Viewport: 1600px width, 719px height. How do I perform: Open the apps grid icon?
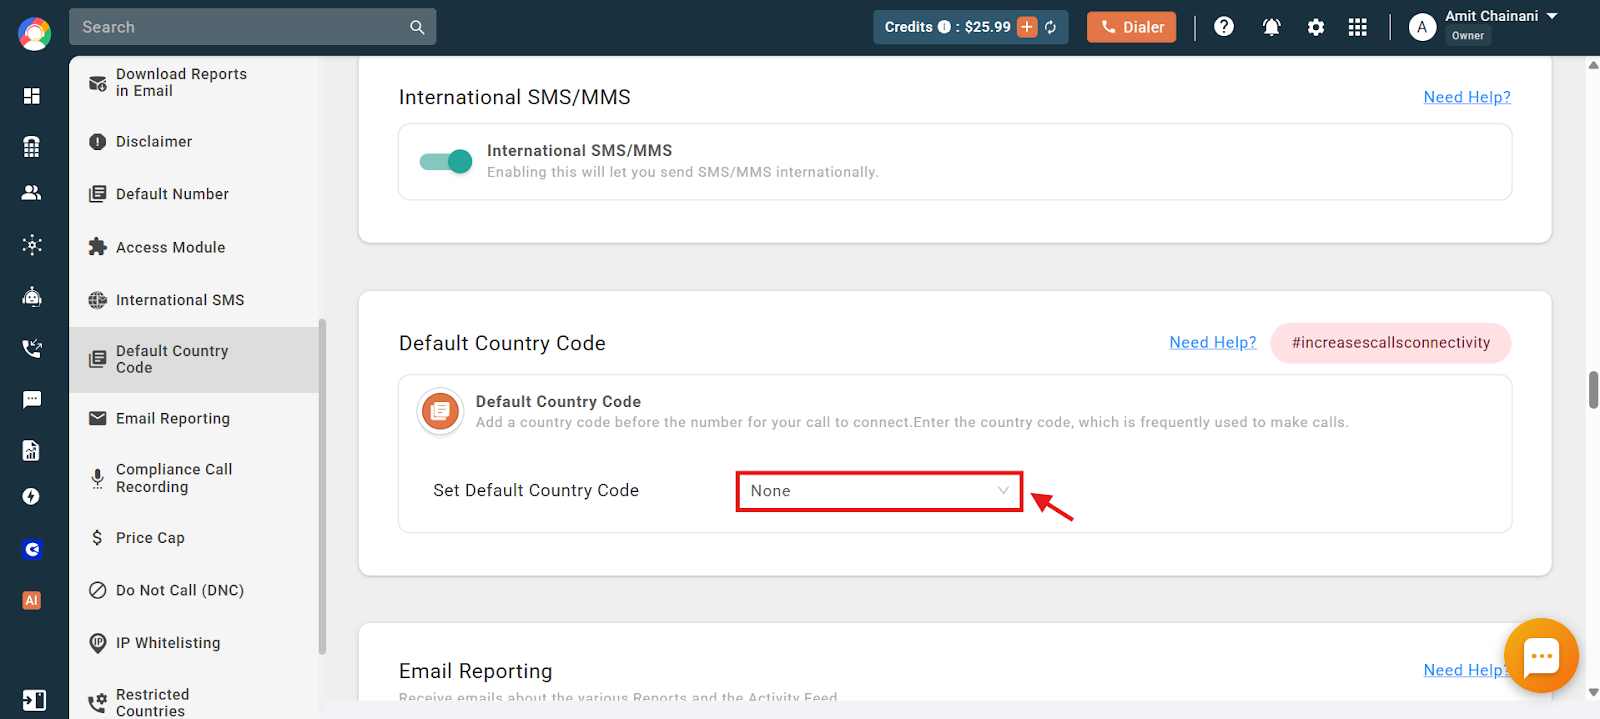click(1357, 27)
